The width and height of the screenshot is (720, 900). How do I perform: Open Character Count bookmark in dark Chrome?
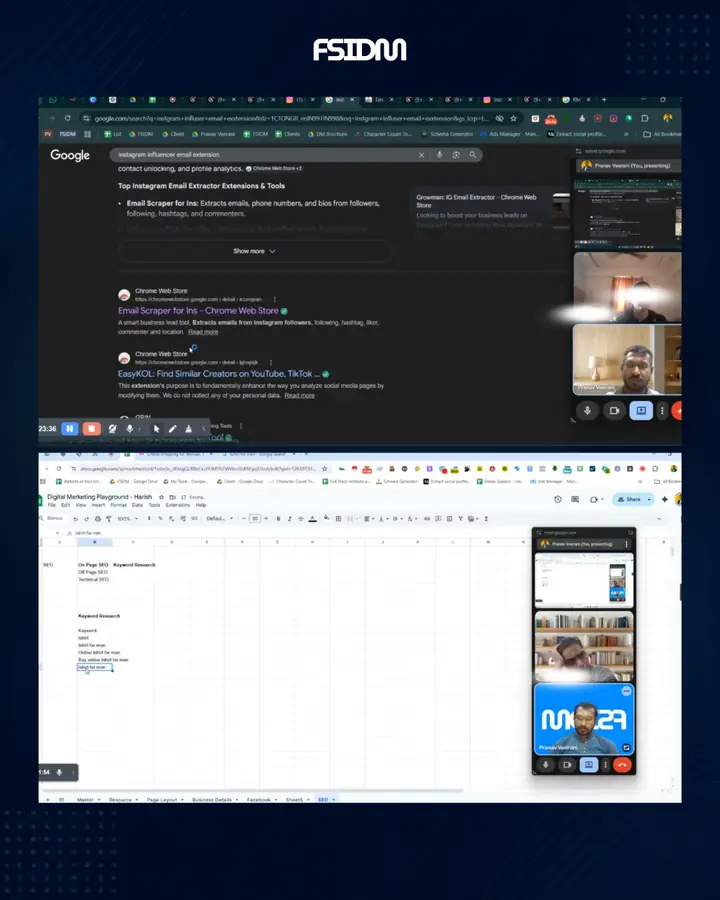pos(384,134)
